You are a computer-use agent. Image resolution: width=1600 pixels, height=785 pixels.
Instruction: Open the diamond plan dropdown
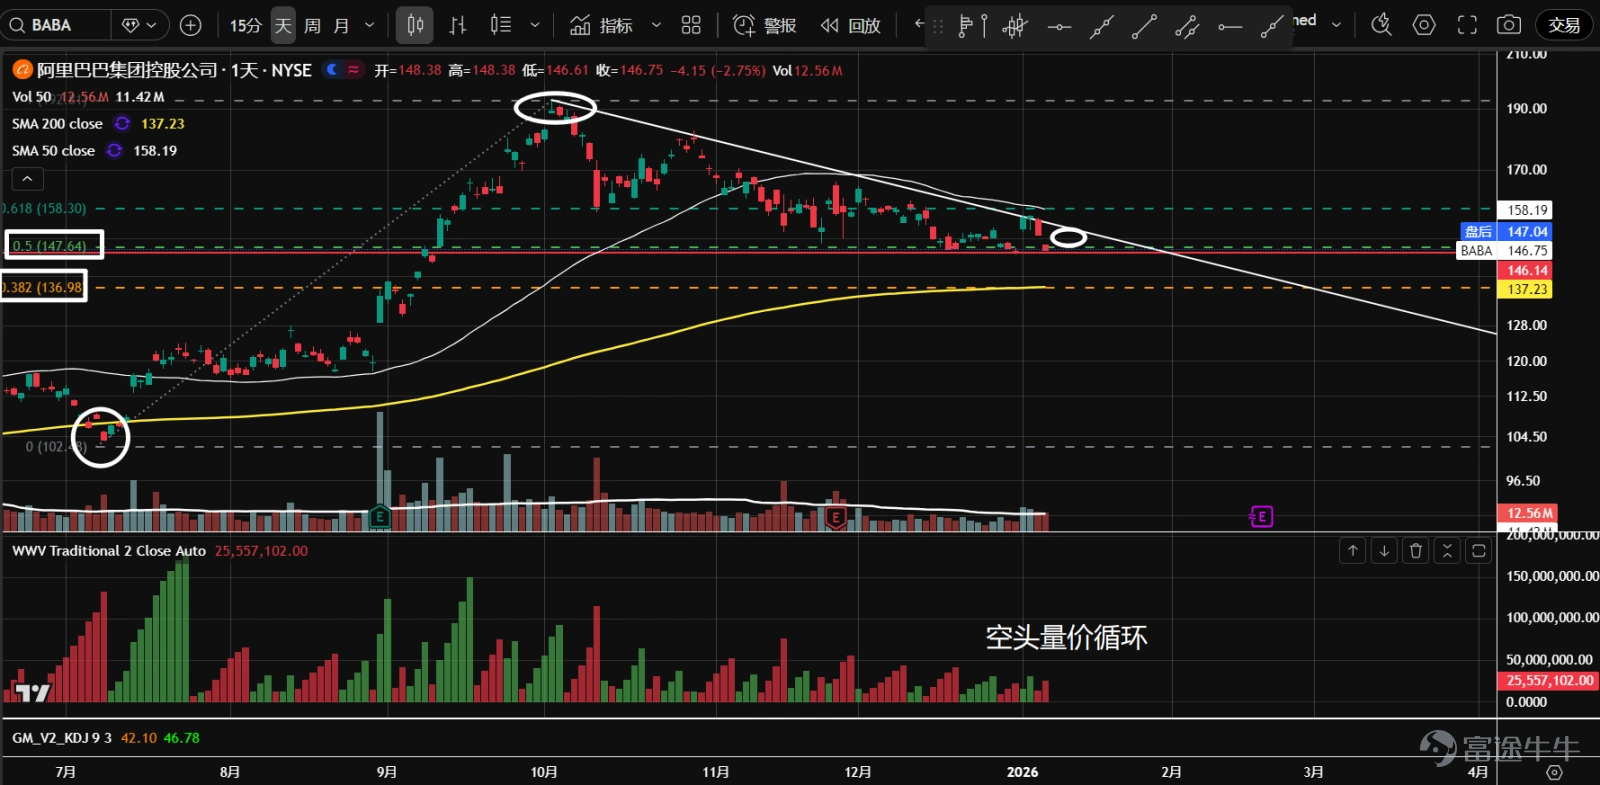click(x=139, y=25)
